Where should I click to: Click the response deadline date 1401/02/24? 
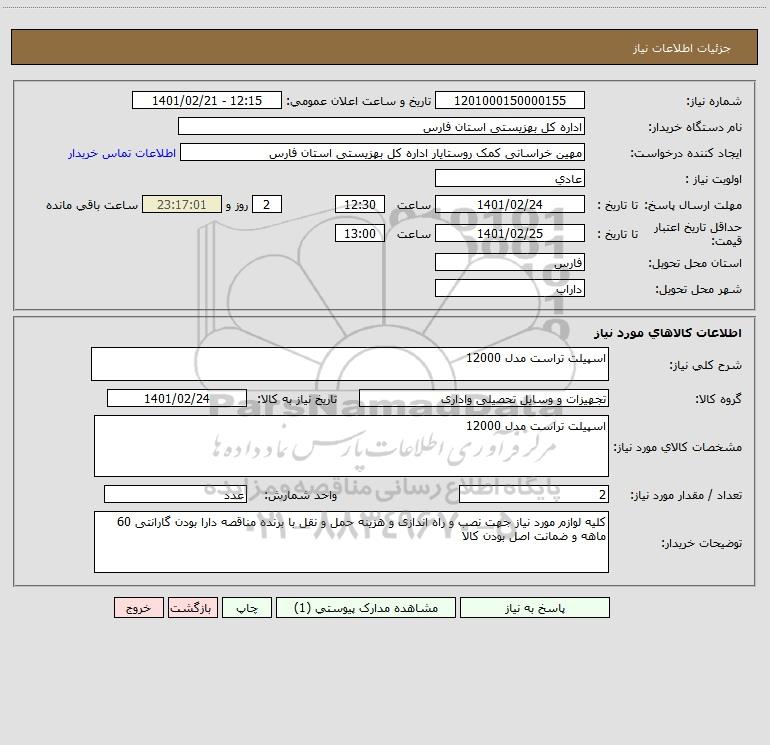pyautogui.click(x=510, y=204)
